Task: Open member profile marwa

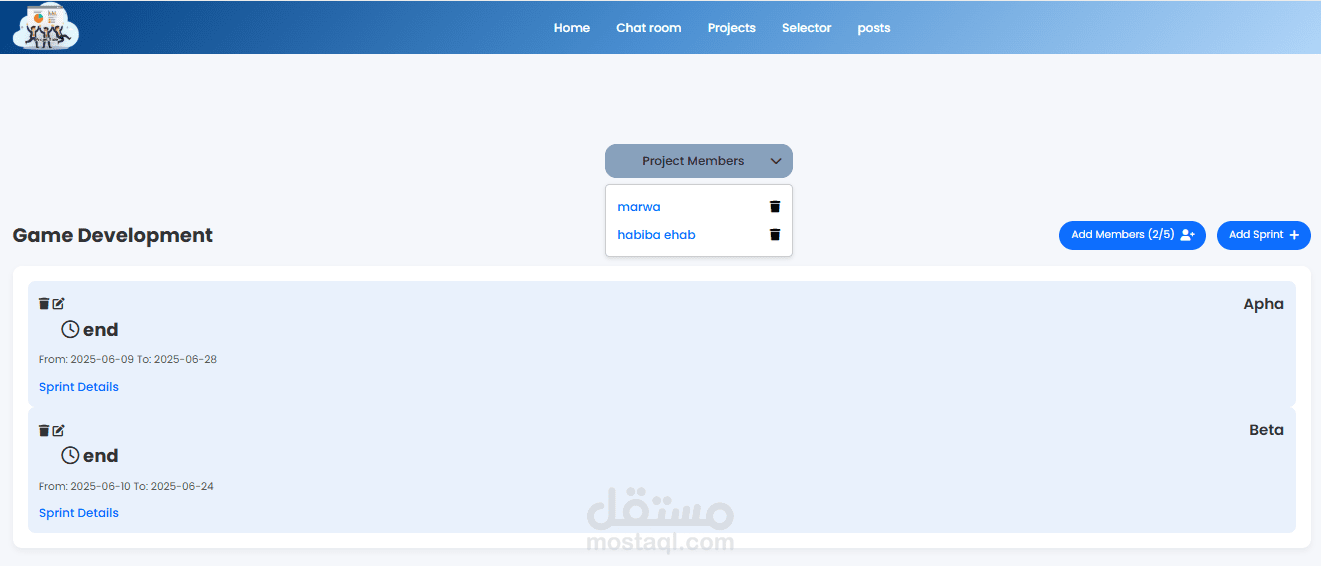Action: point(639,207)
